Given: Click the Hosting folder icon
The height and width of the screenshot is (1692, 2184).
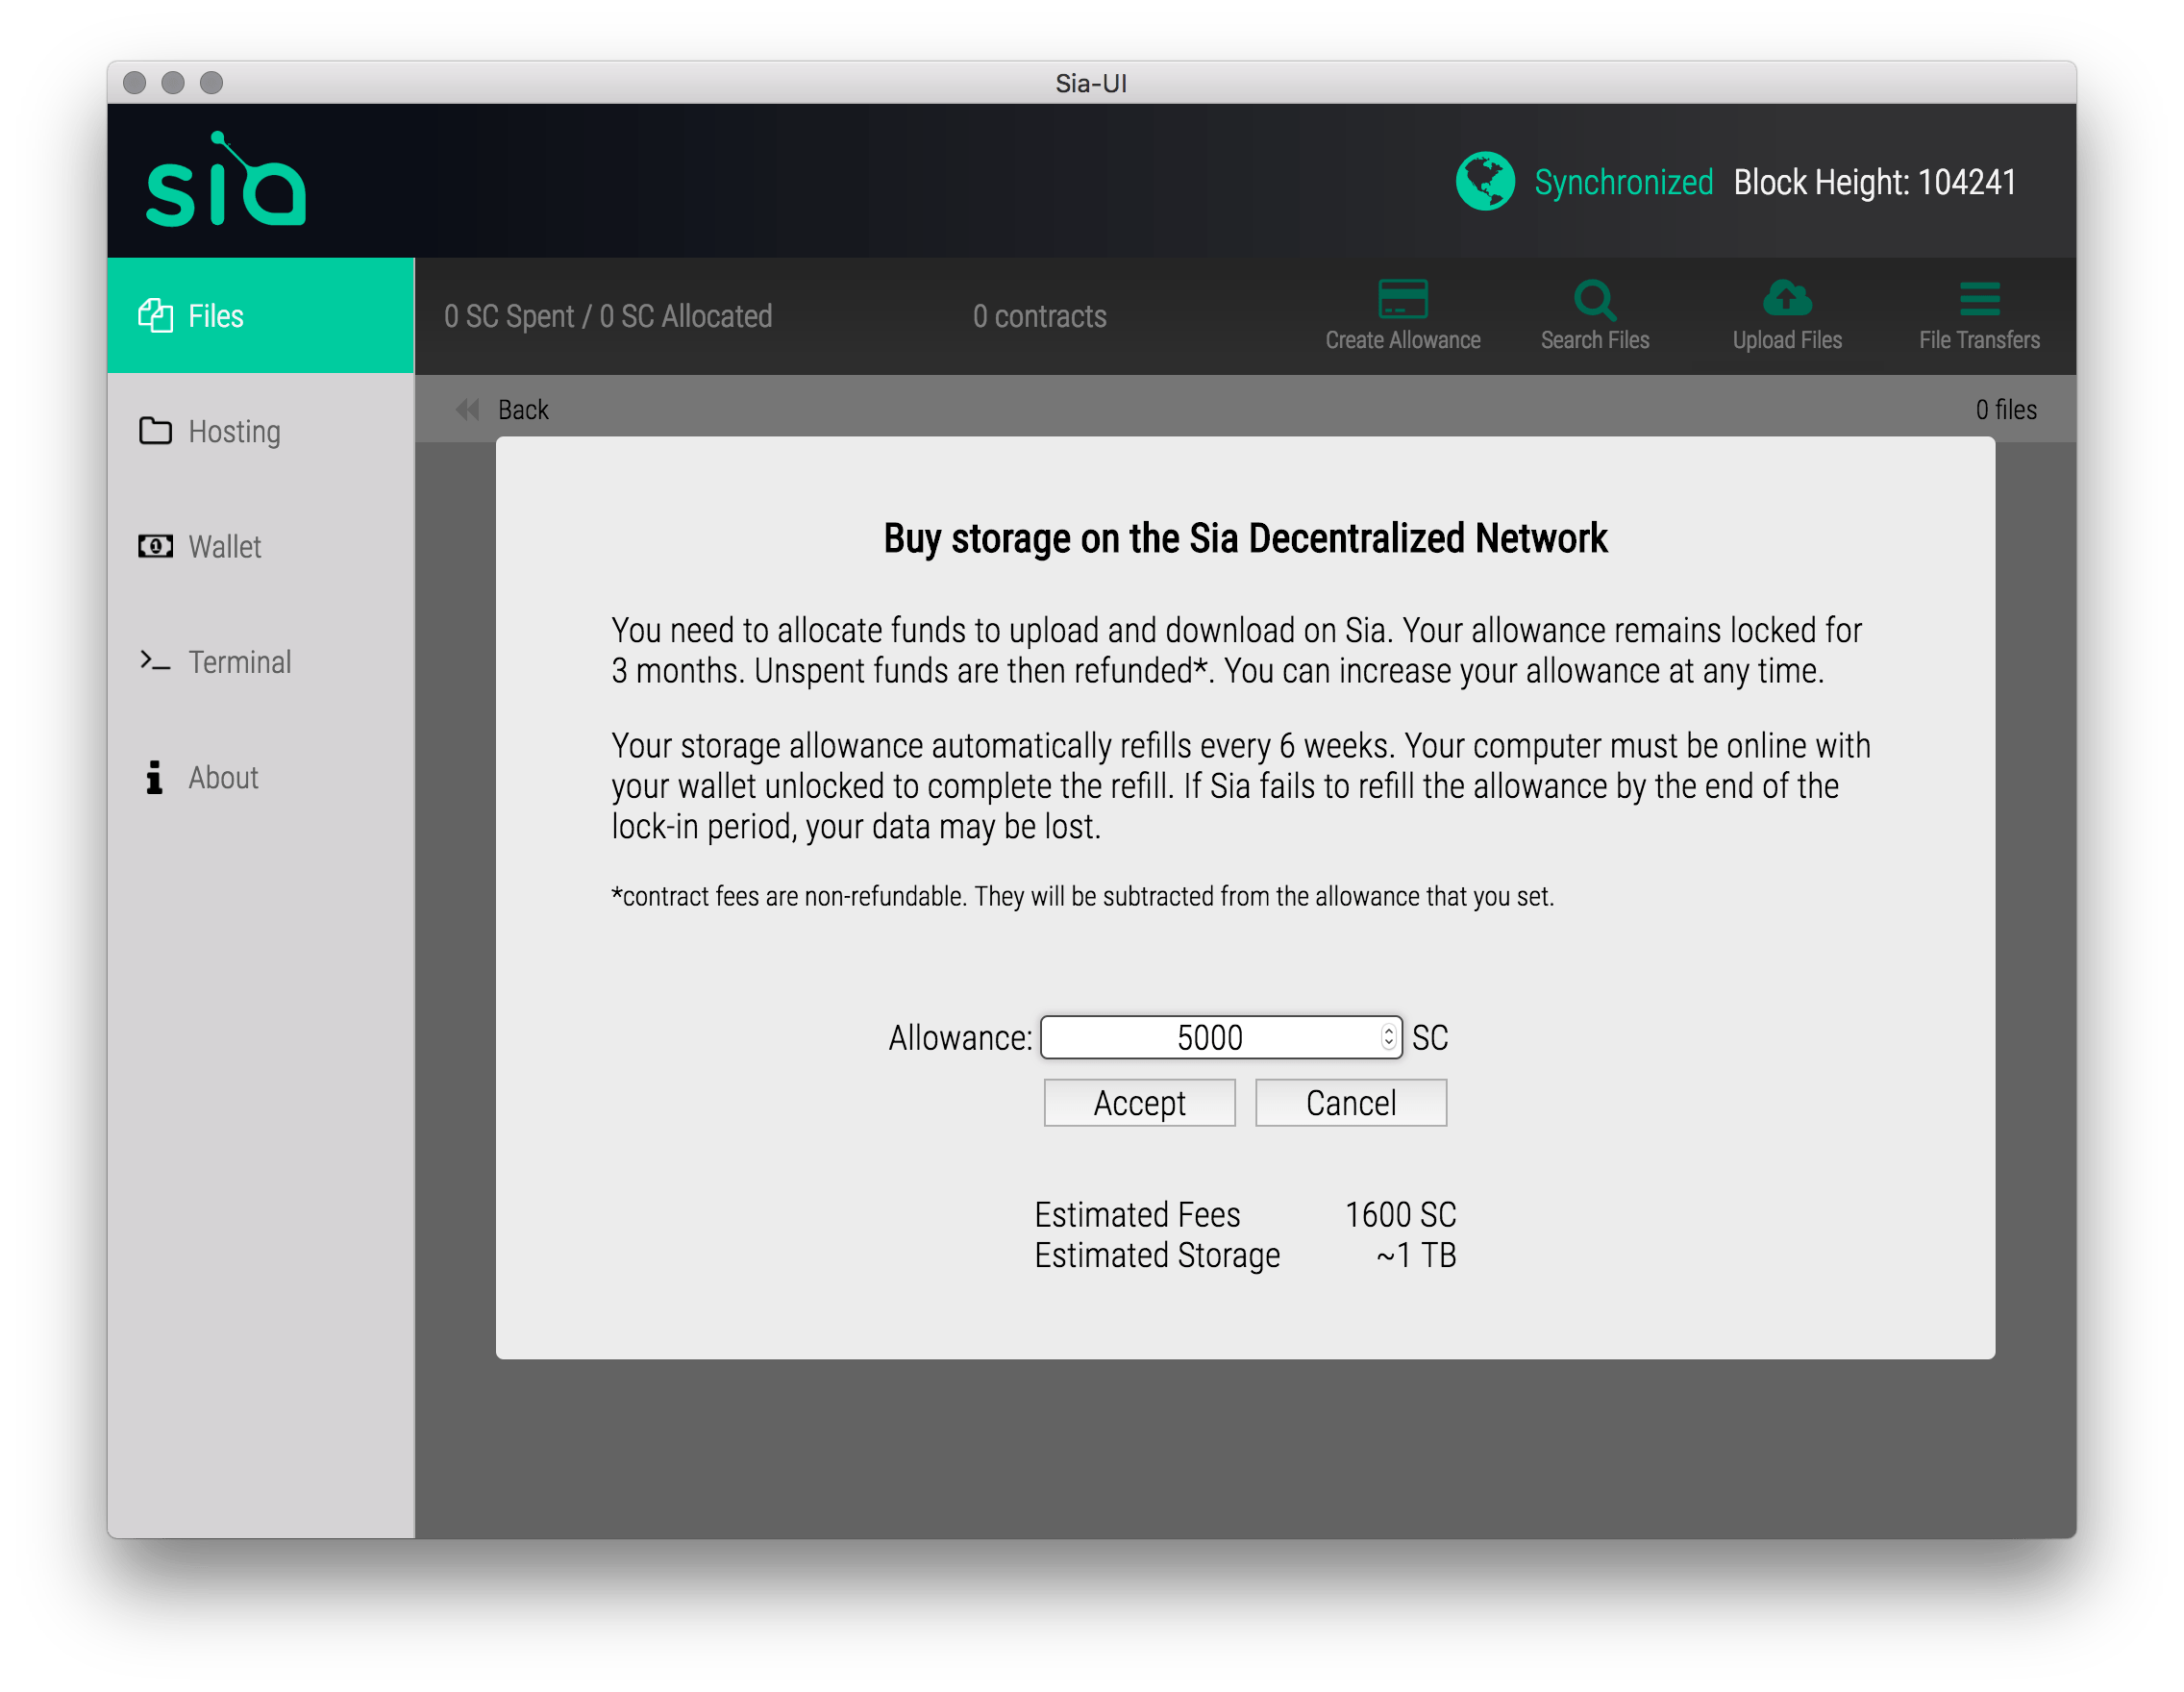Looking at the screenshot, I should (155, 431).
